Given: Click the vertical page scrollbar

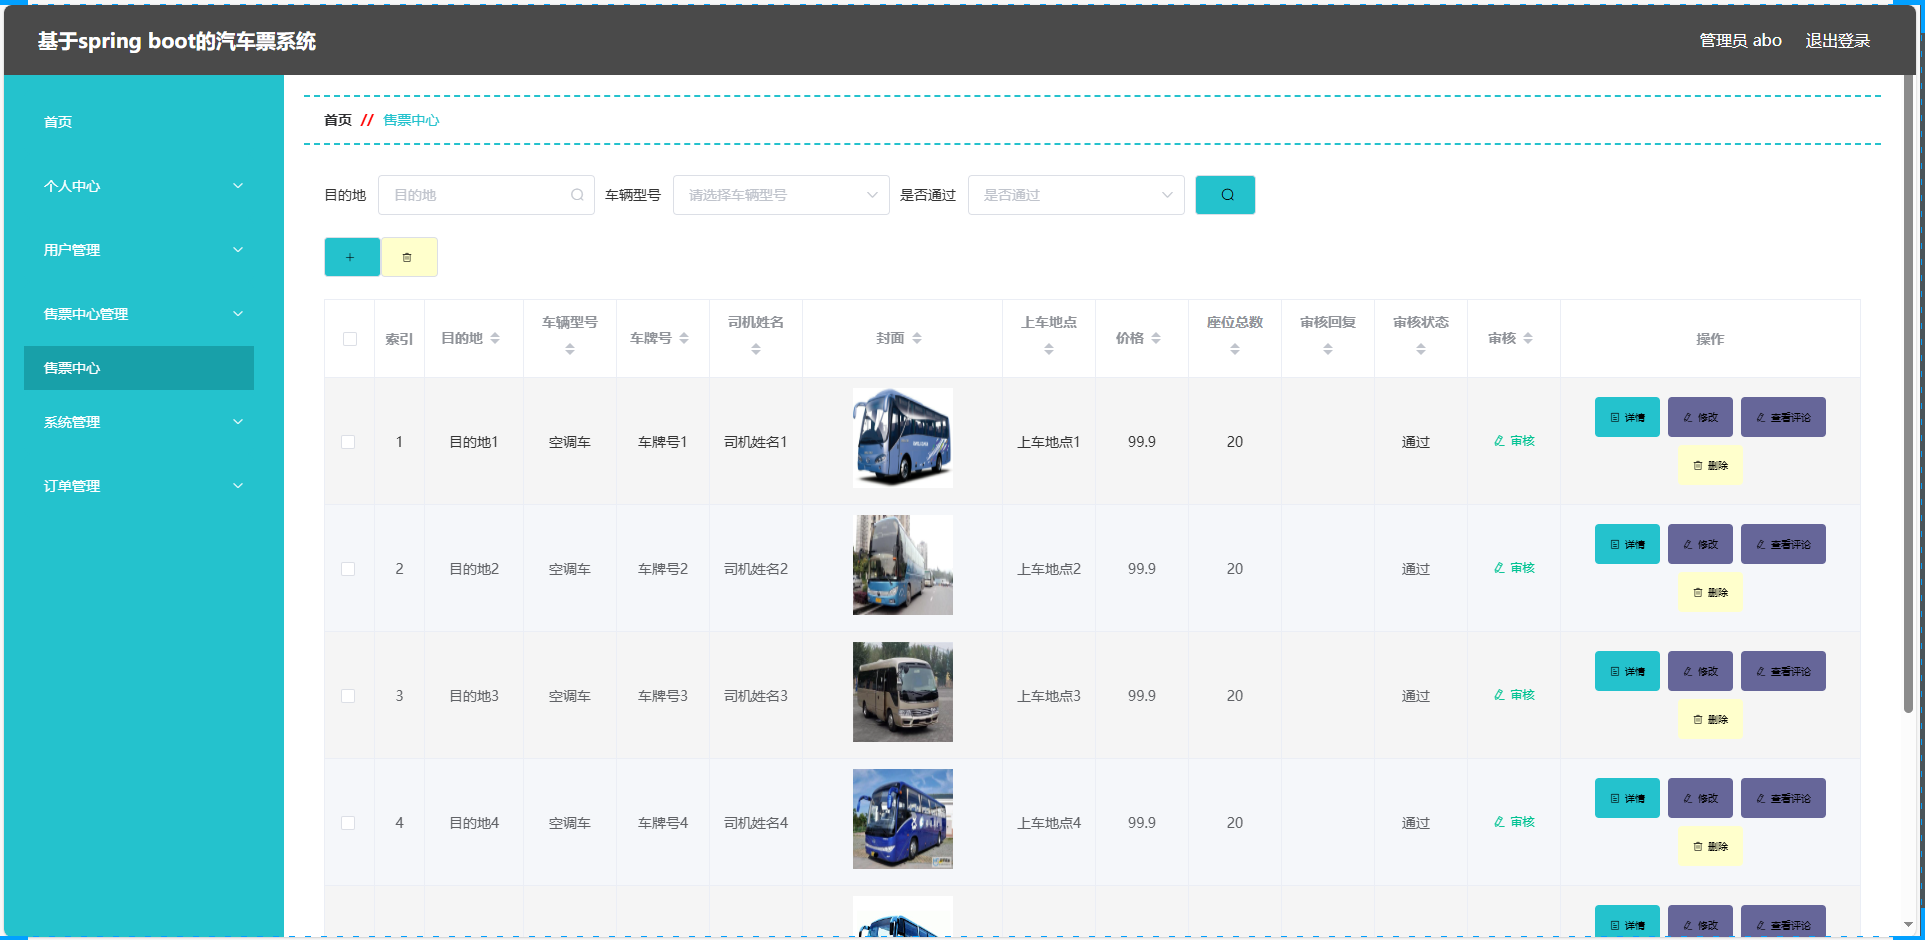Looking at the screenshot, I should (1908, 395).
